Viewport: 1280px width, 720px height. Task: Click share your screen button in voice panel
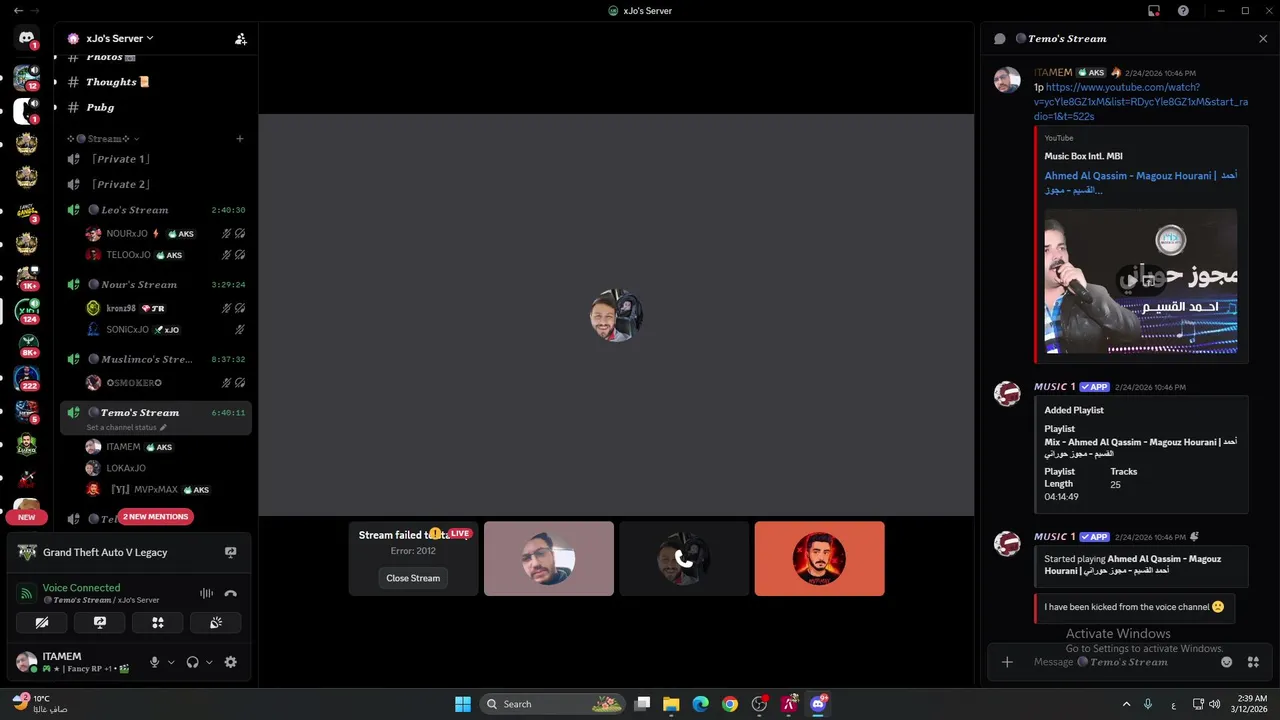[x=100, y=622]
